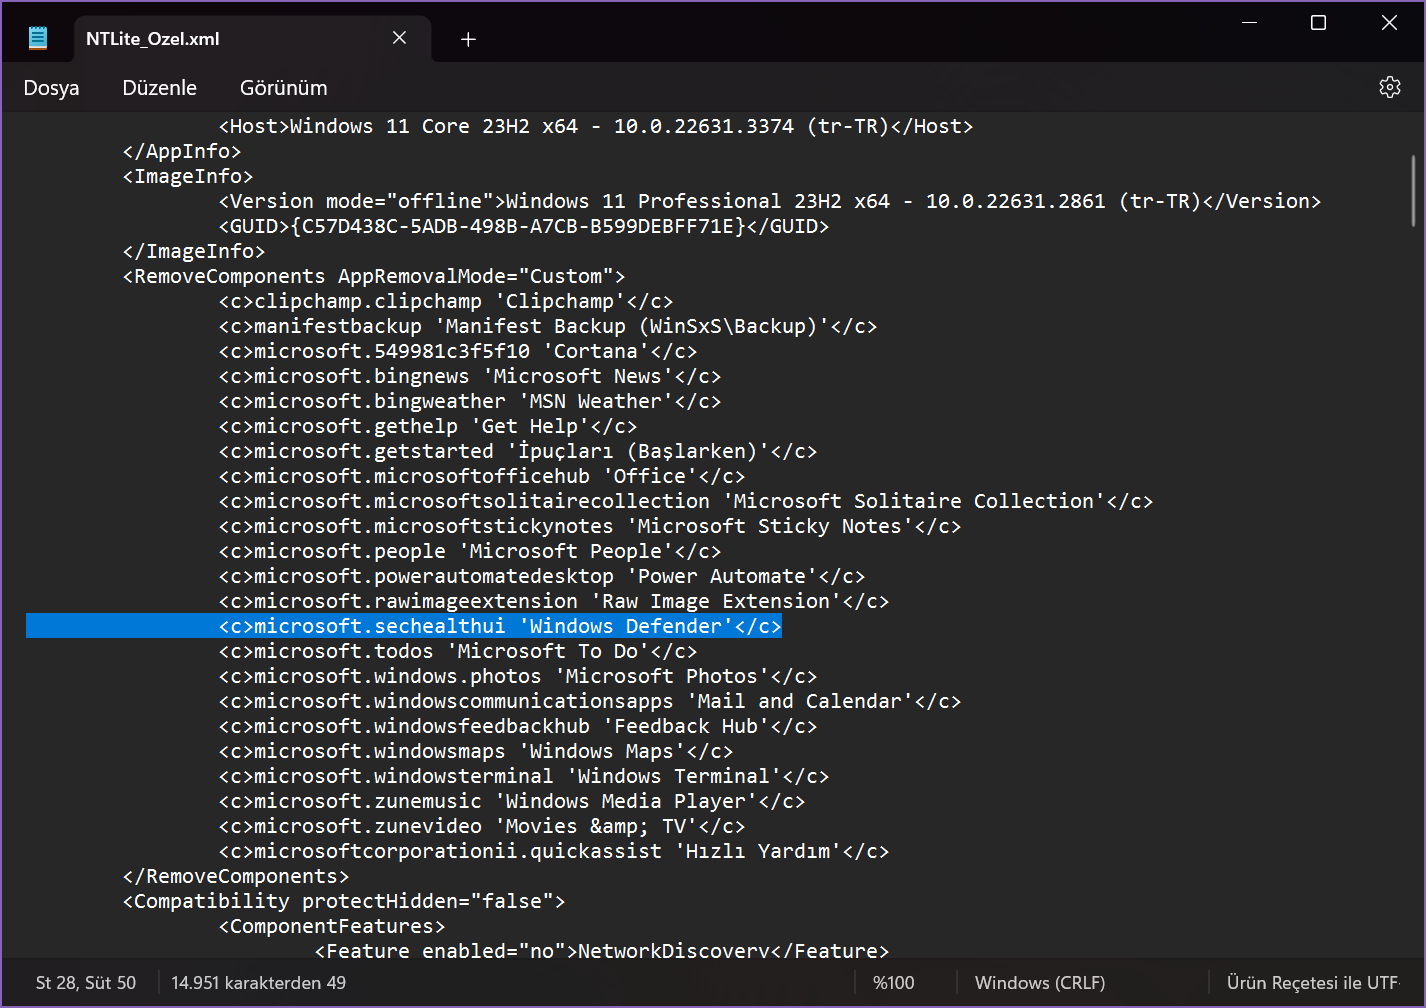Click the <Compatibility protectHidden="false"> line
The height and width of the screenshot is (1008, 1426).
click(344, 901)
